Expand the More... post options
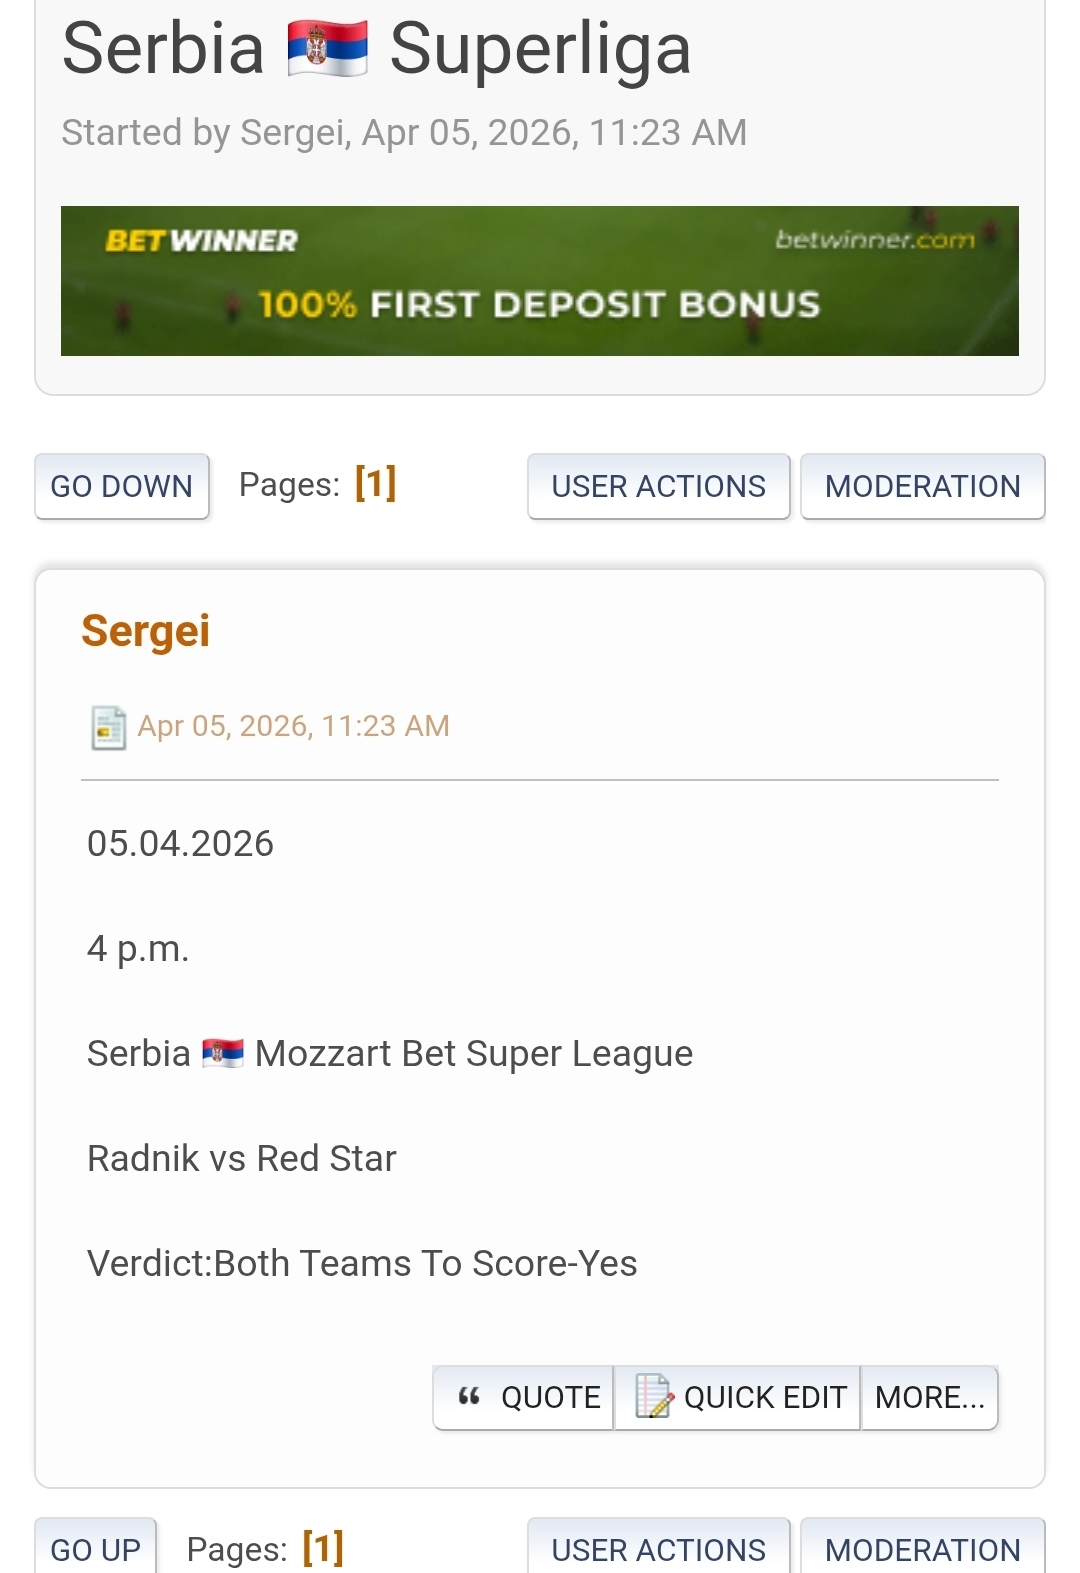This screenshot has width=1080, height=1573. 929,1397
